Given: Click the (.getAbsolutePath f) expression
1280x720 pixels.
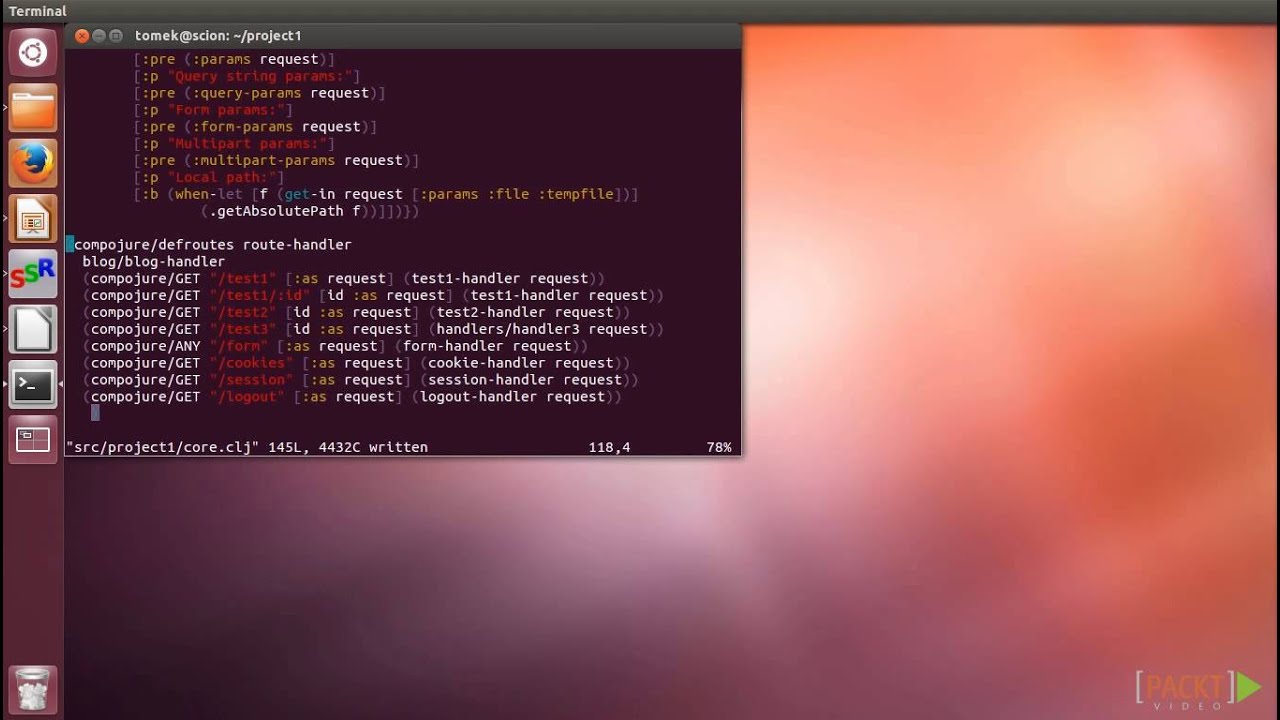Looking at the screenshot, I should tap(285, 212).
